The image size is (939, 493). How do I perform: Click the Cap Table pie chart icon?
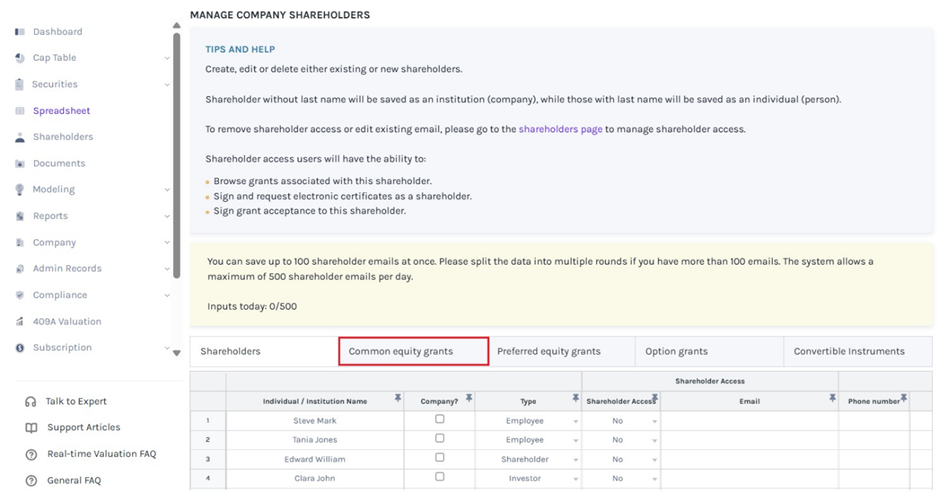click(20, 58)
